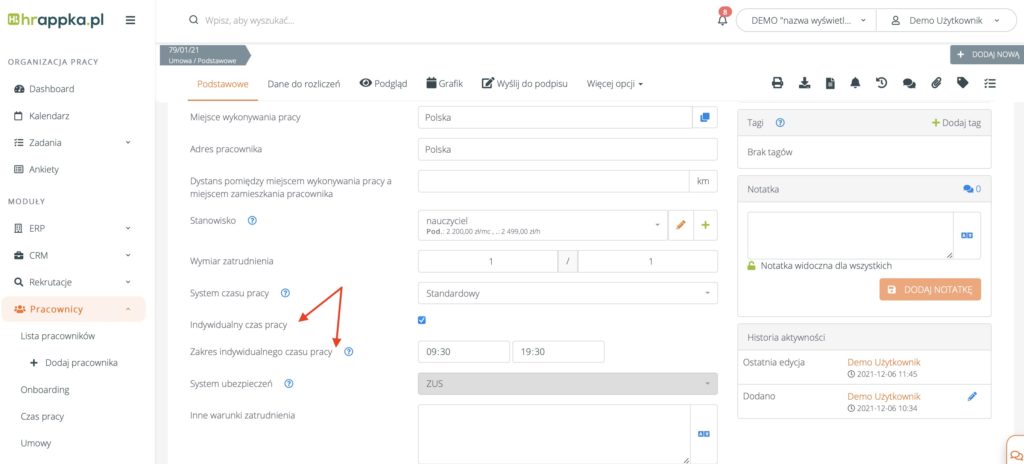This screenshot has width=1024, height=464.
Task: Open activity history clock icon
Action: [x=882, y=84]
